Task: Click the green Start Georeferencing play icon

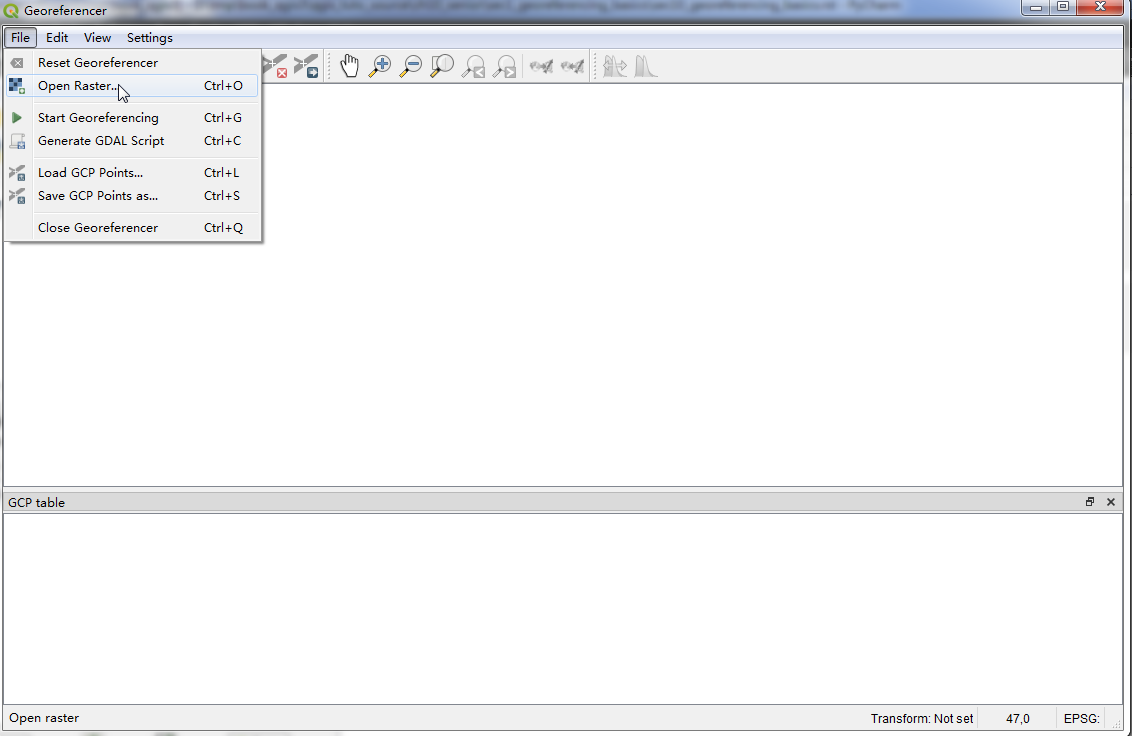Action: (17, 118)
